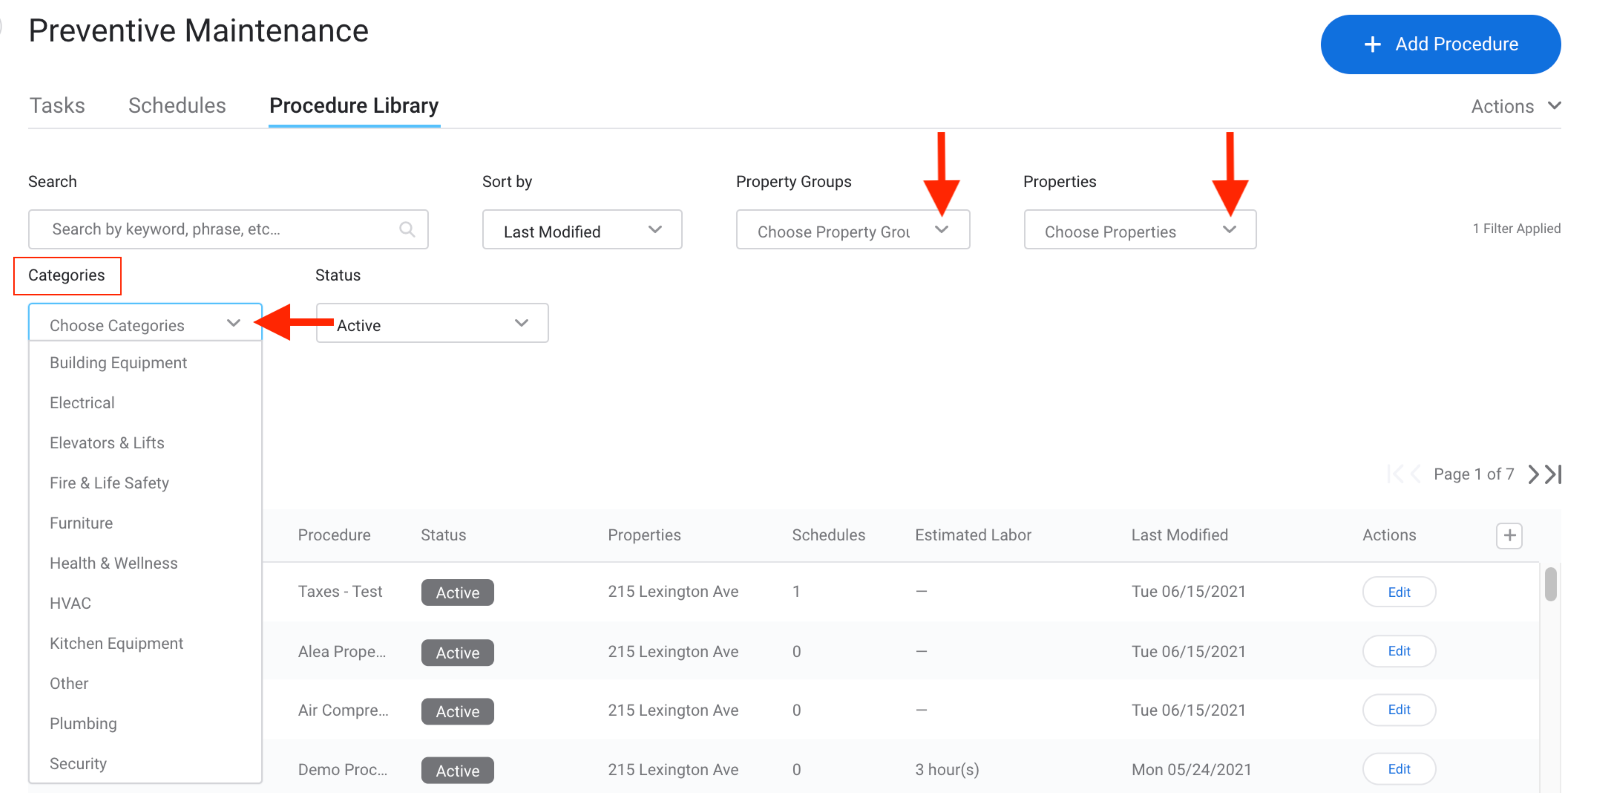
Task: Click Edit for Taxes - Test procedure
Action: coord(1399,592)
